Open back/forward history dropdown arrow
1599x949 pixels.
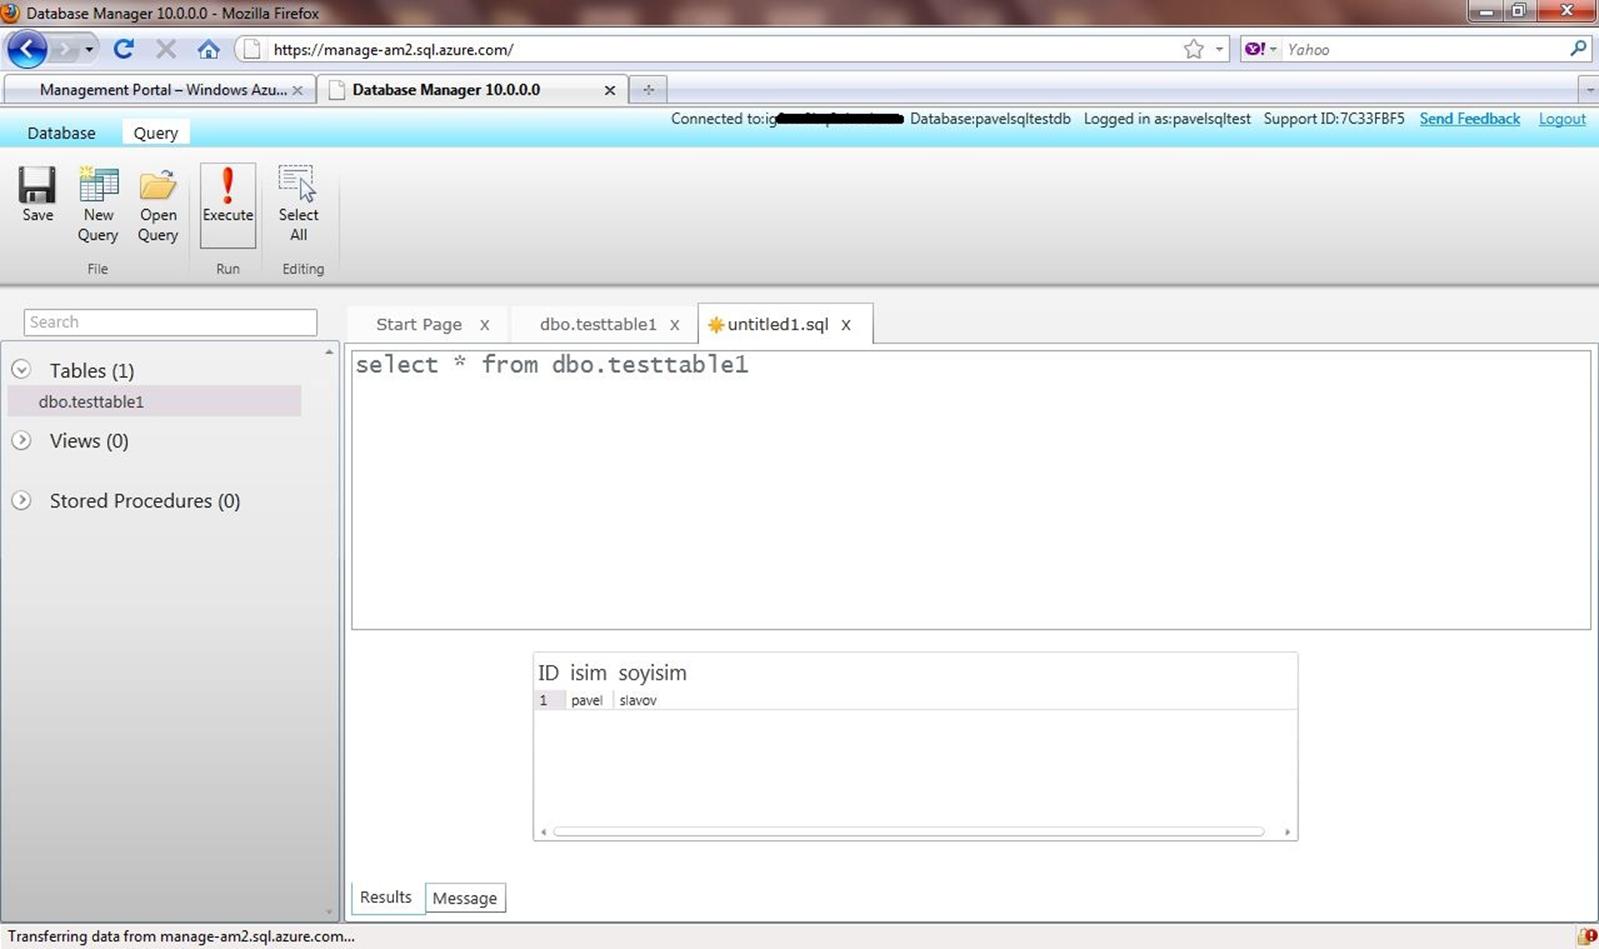[89, 49]
